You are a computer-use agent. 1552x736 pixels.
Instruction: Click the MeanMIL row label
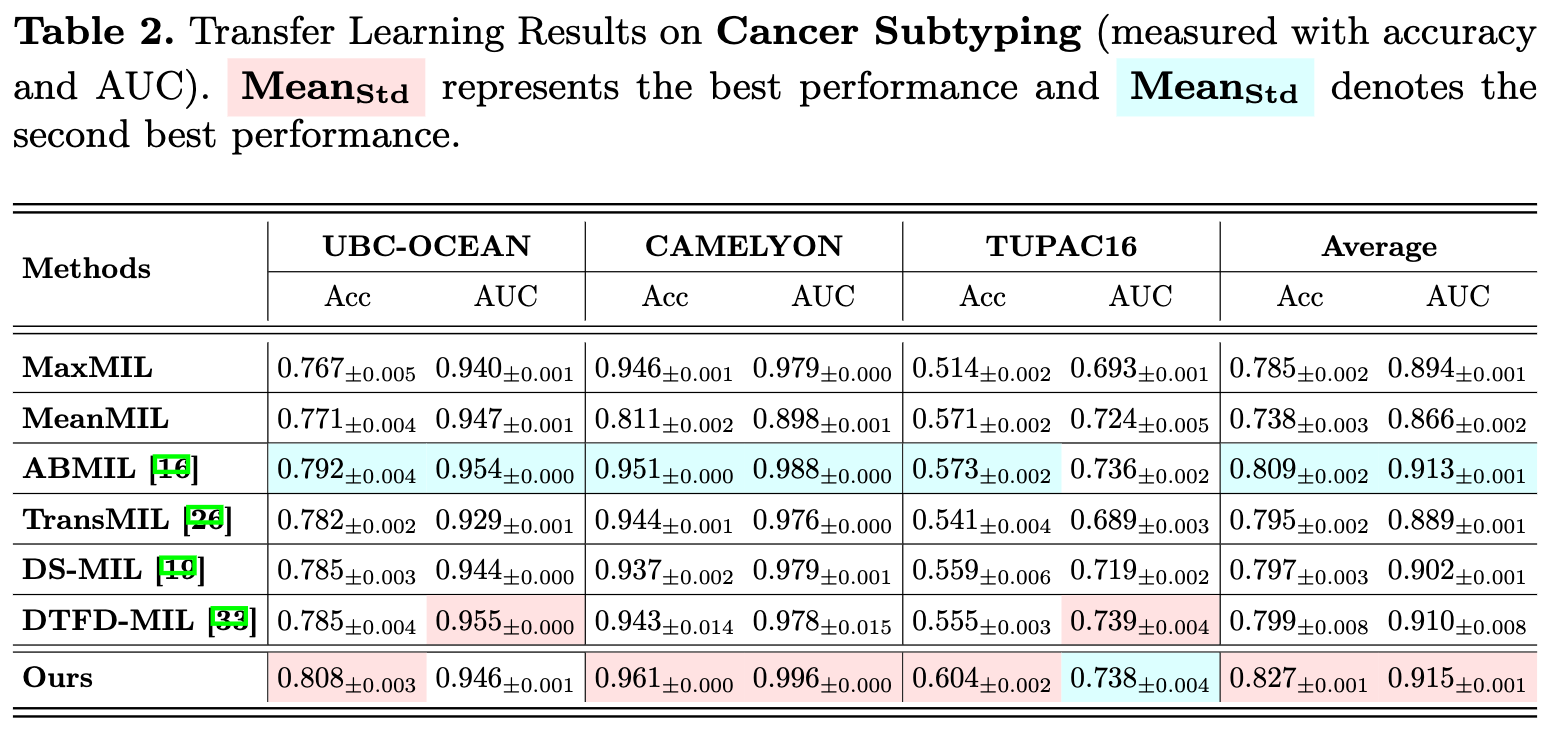coord(96,417)
